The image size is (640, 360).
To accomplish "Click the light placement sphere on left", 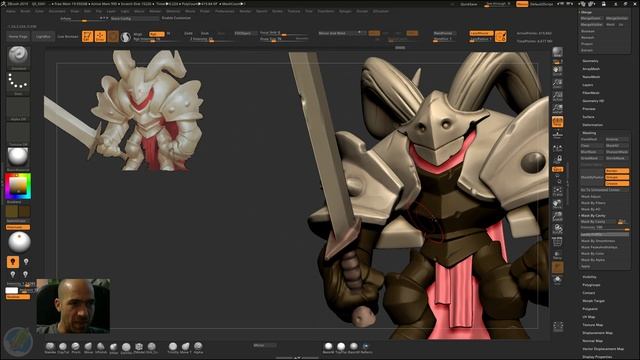I will tap(19, 242).
